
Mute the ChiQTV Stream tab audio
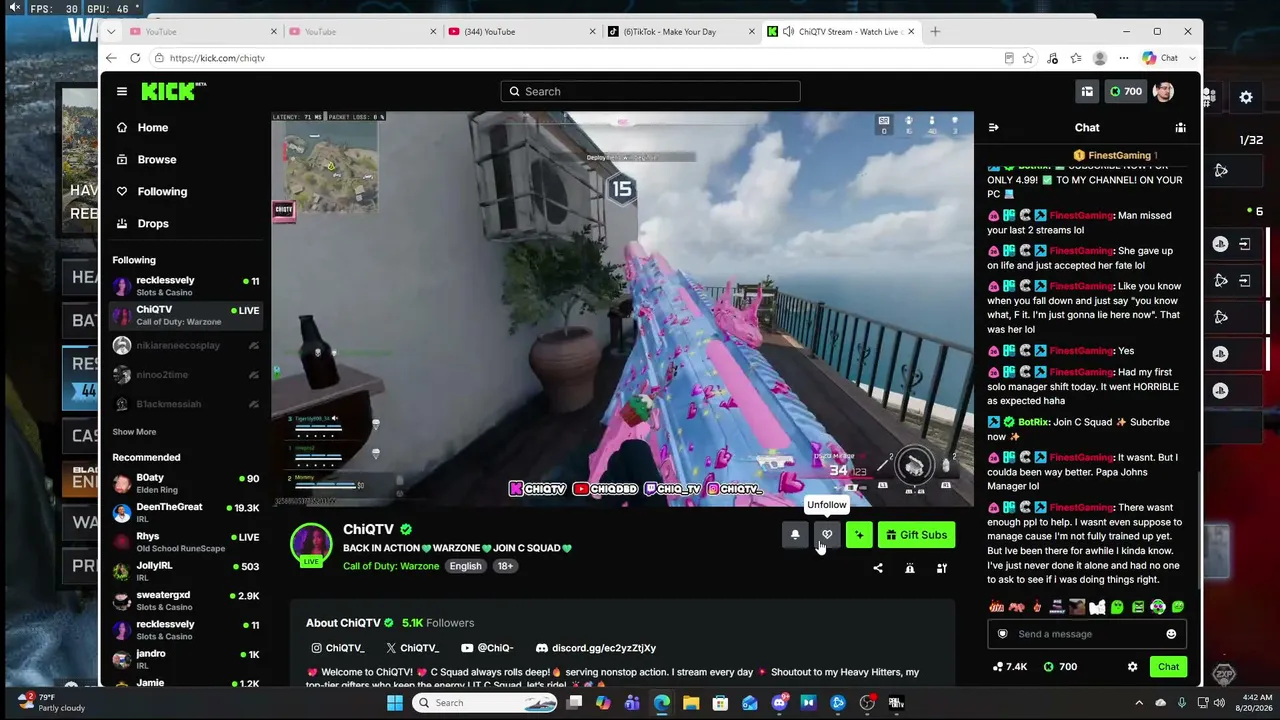coord(789,31)
